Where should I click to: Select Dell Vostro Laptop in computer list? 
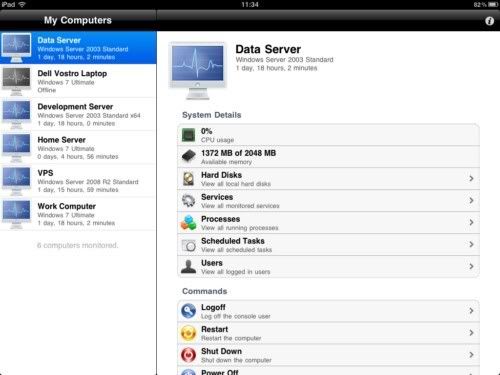78,81
